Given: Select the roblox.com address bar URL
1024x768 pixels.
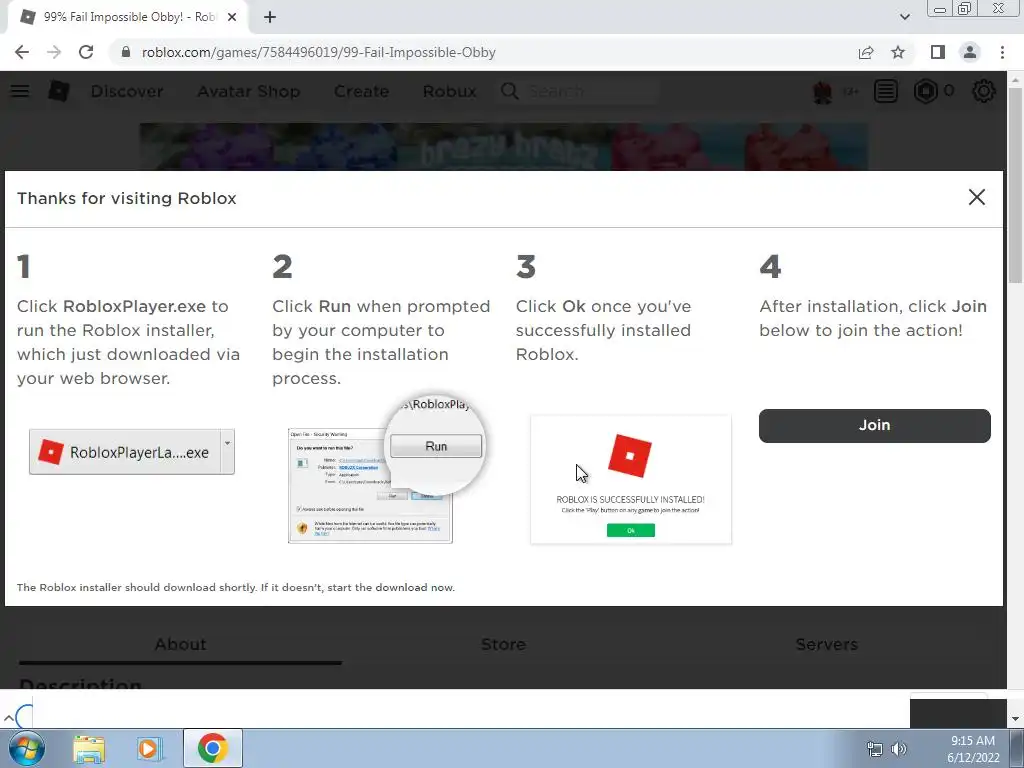Looking at the screenshot, I should [x=319, y=52].
